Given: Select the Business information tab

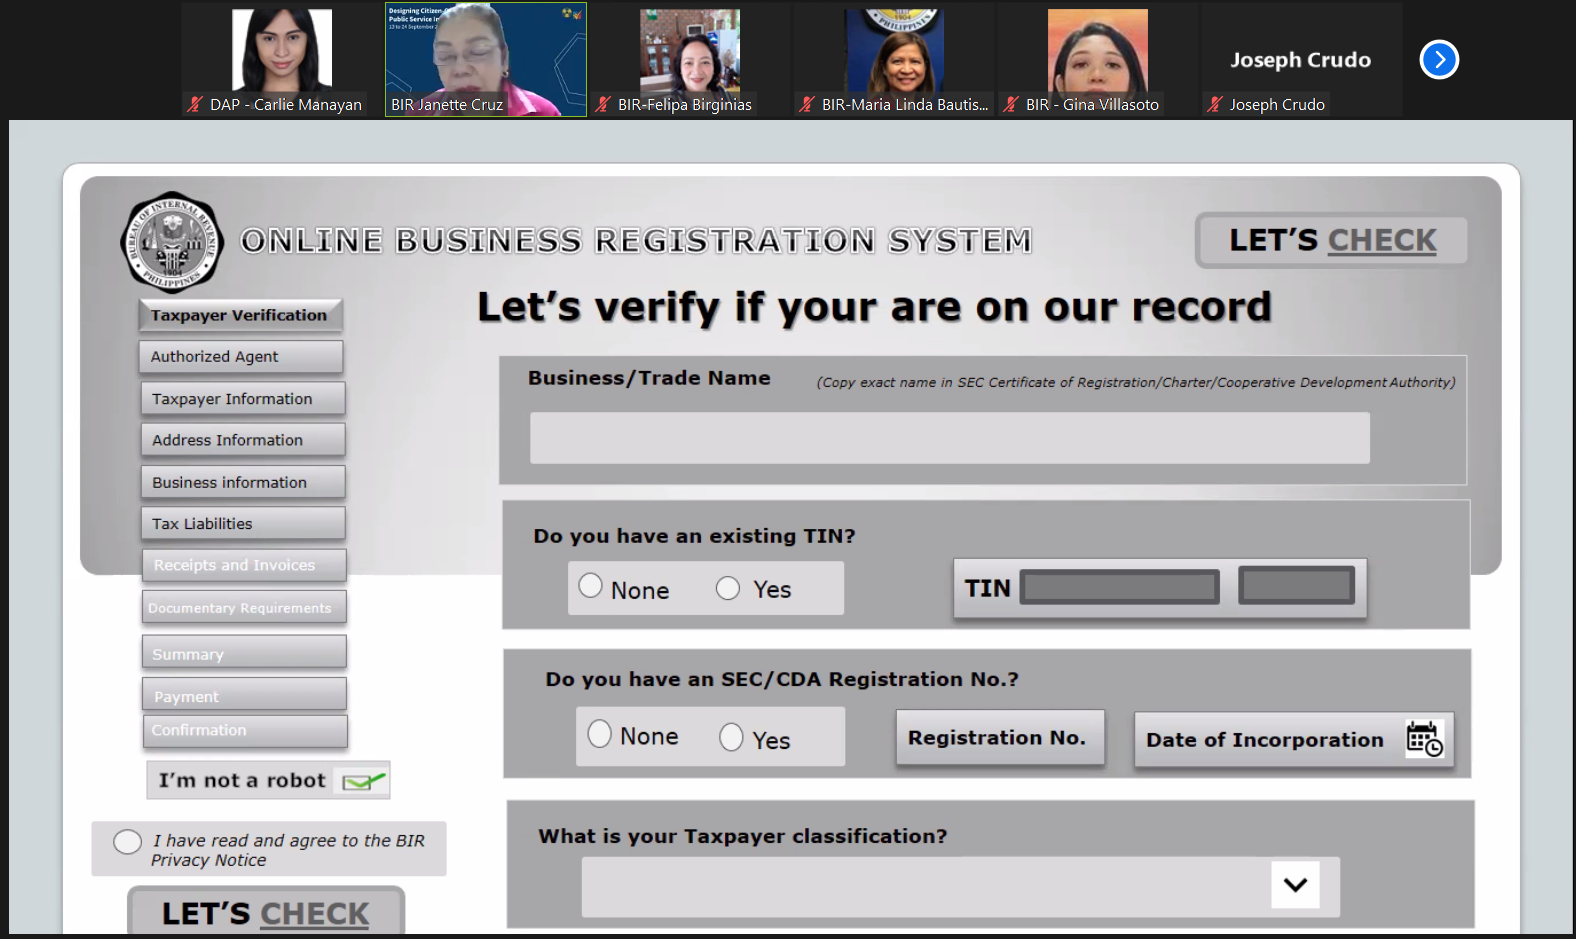Looking at the screenshot, I should point(243,482).
